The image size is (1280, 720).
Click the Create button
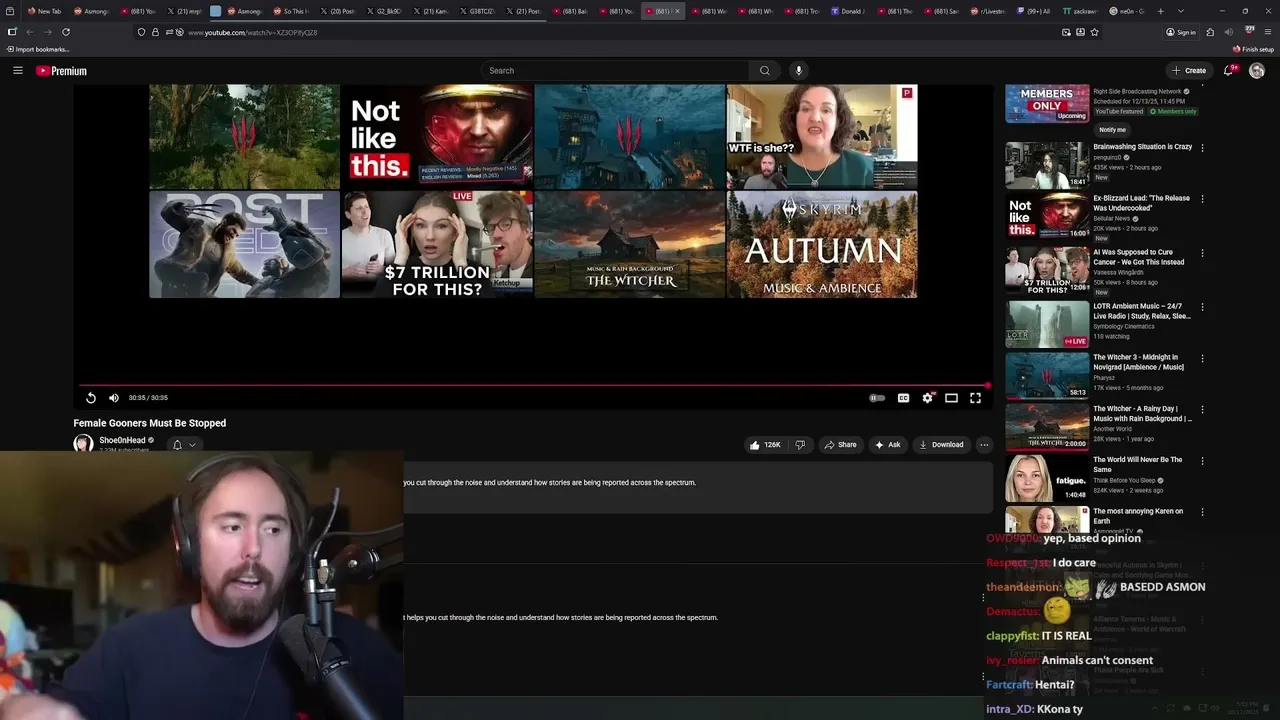coord(1189,70)
